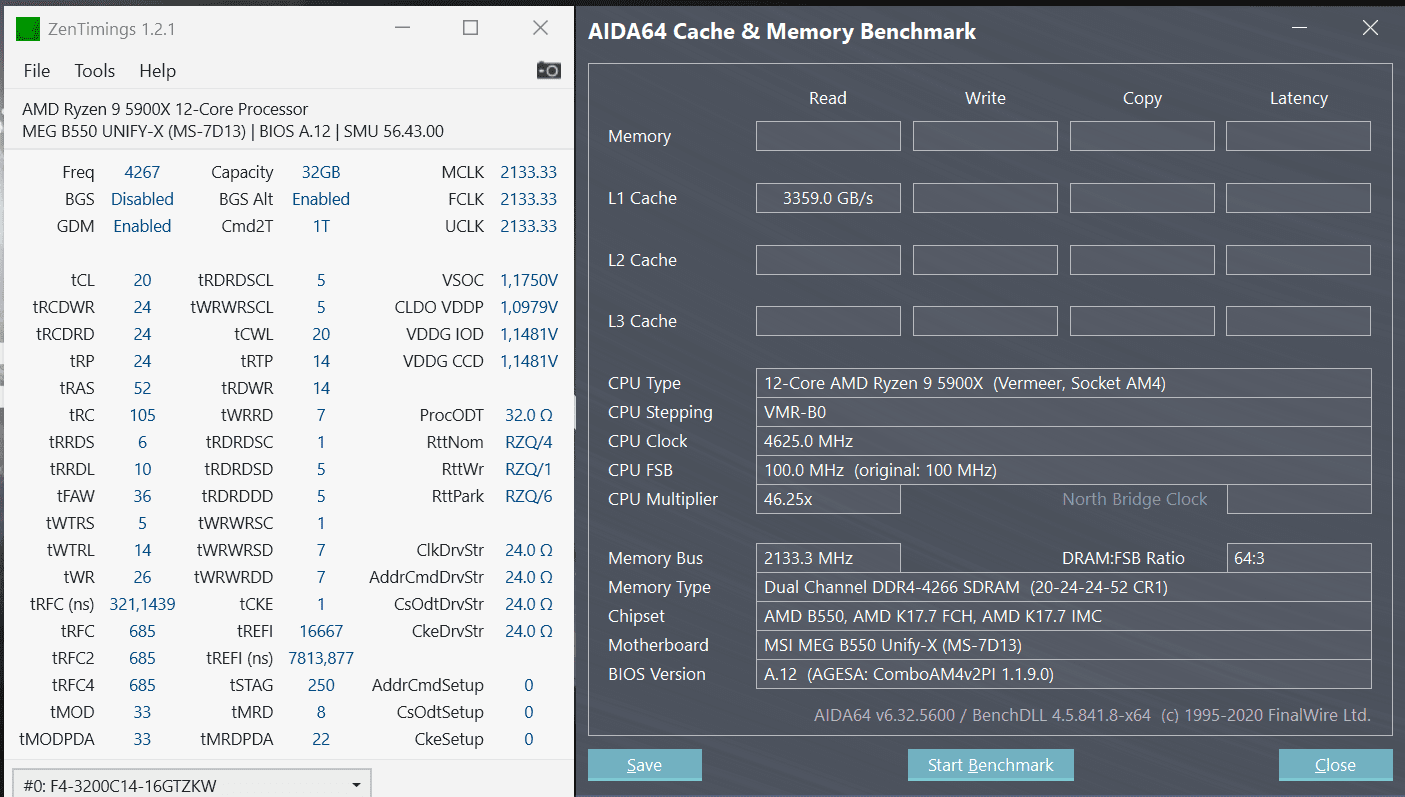Click the BGS Alt Enabled value
The height and width of the screenshot is (797, 1405).
[321, 199]
